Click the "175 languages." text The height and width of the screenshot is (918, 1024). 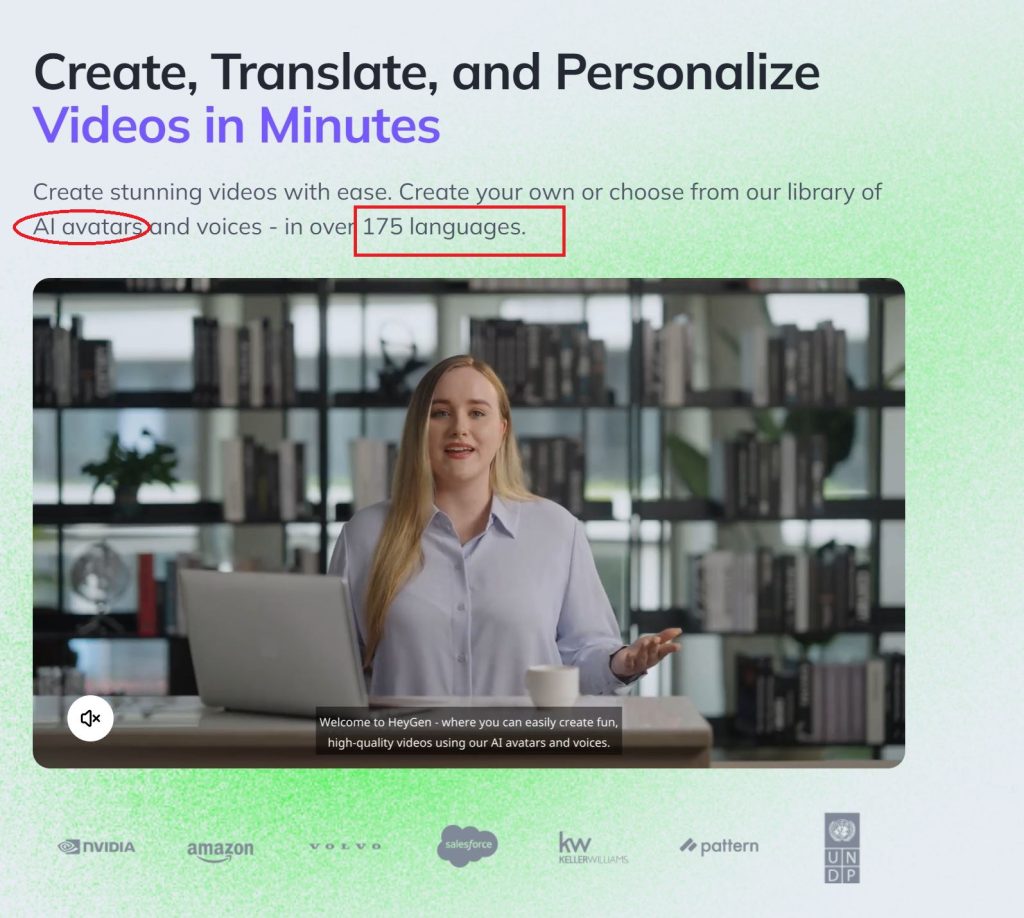pyautogui.click(x=444, y=227)
